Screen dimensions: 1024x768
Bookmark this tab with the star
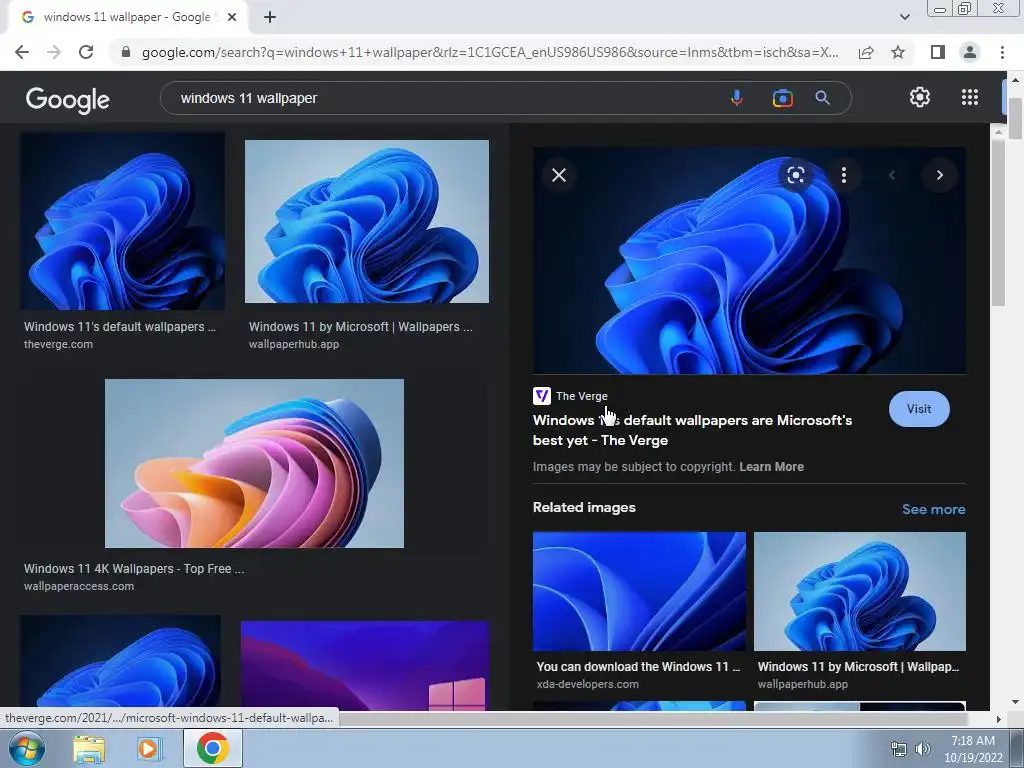coord(898,52)
